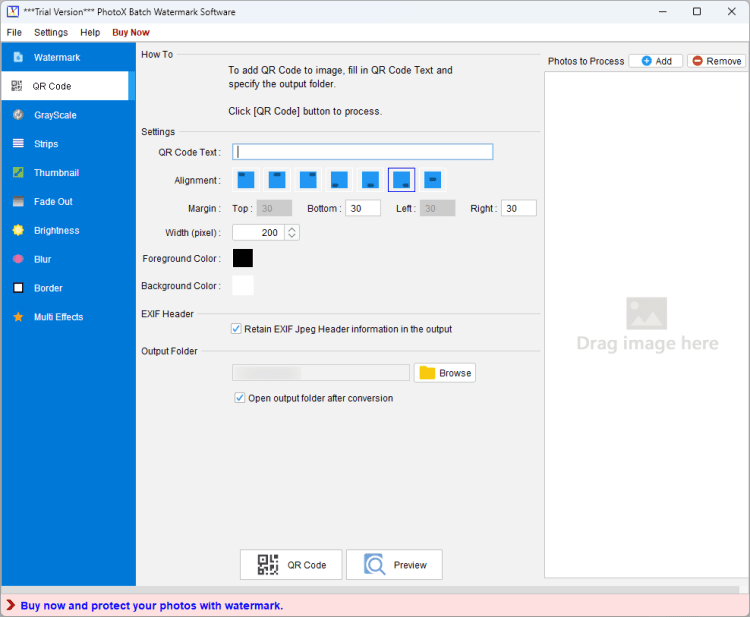Click the Right margin field
This screenshot has height=617, width=750.
[x=518, y=209]
